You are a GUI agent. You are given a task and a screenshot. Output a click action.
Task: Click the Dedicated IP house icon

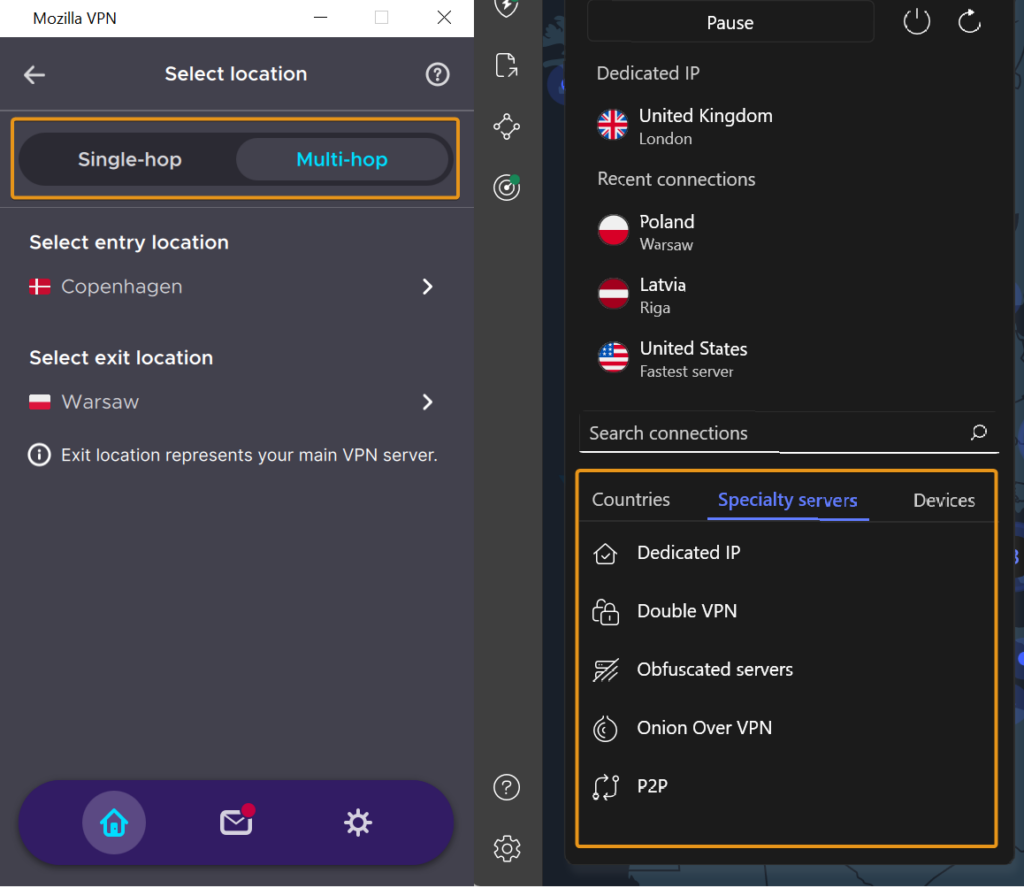pyautogui.click(x=605, y=554)
